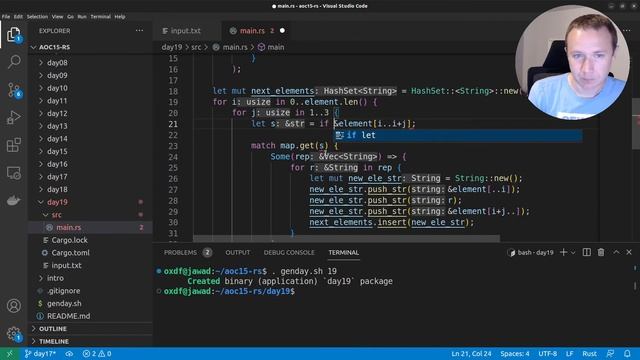The height and width of the screenshot is (360, 640).
Task: Click Ln 21, Col 24 status item
Action: [471, 353]
